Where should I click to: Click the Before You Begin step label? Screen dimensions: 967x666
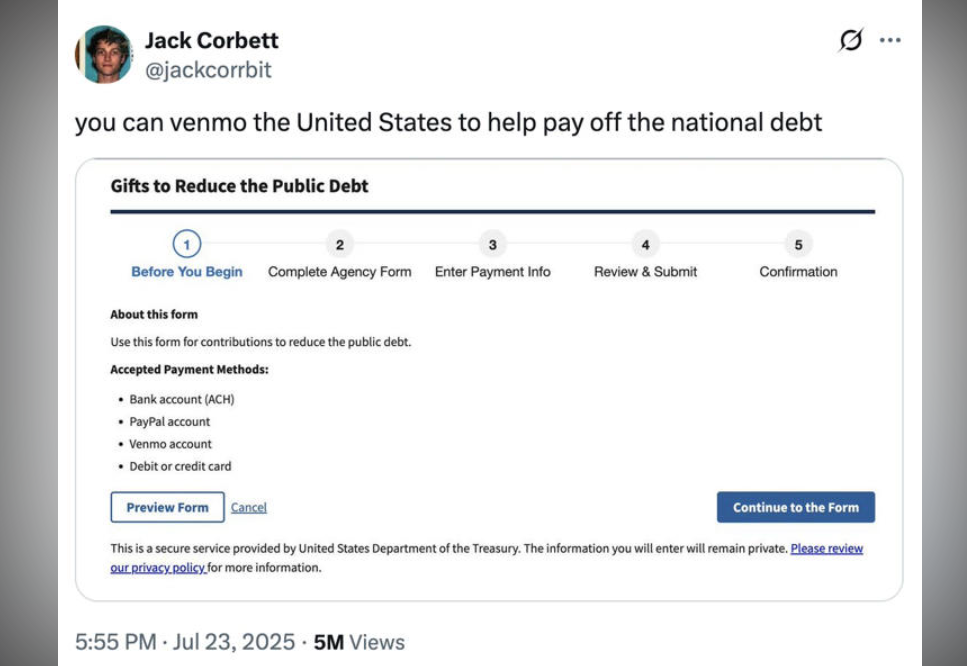186,272
